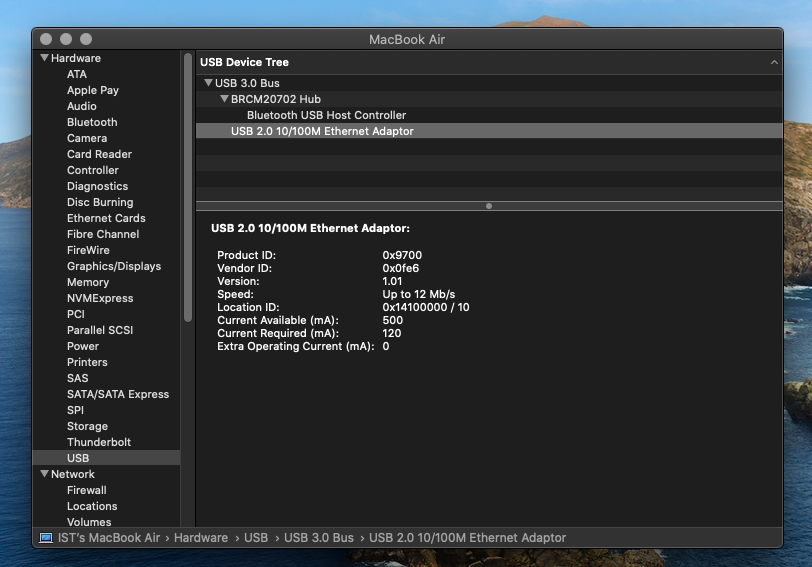812x567 pixels.
Task: Select SAS in the sidebar
Action: [x=78, y=379]
